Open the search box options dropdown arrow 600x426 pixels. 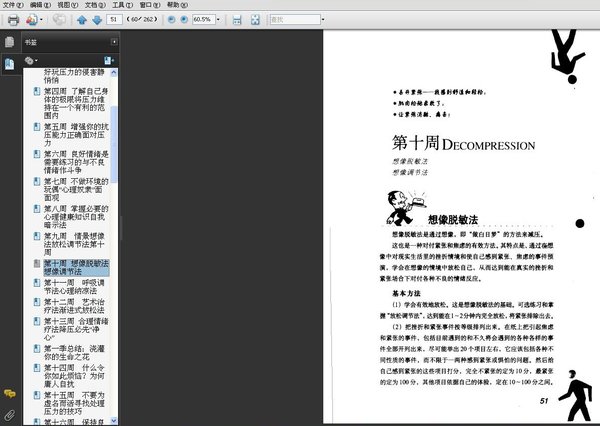pos(323,19)
